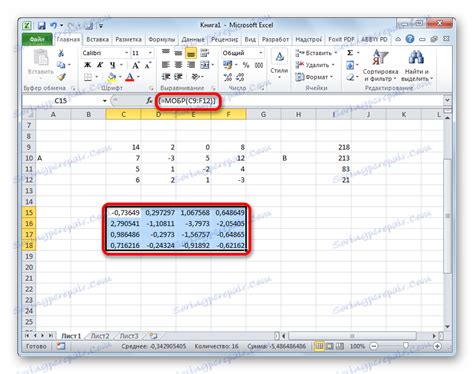Click the formula bar with МОБР formula

pos(298,100)
